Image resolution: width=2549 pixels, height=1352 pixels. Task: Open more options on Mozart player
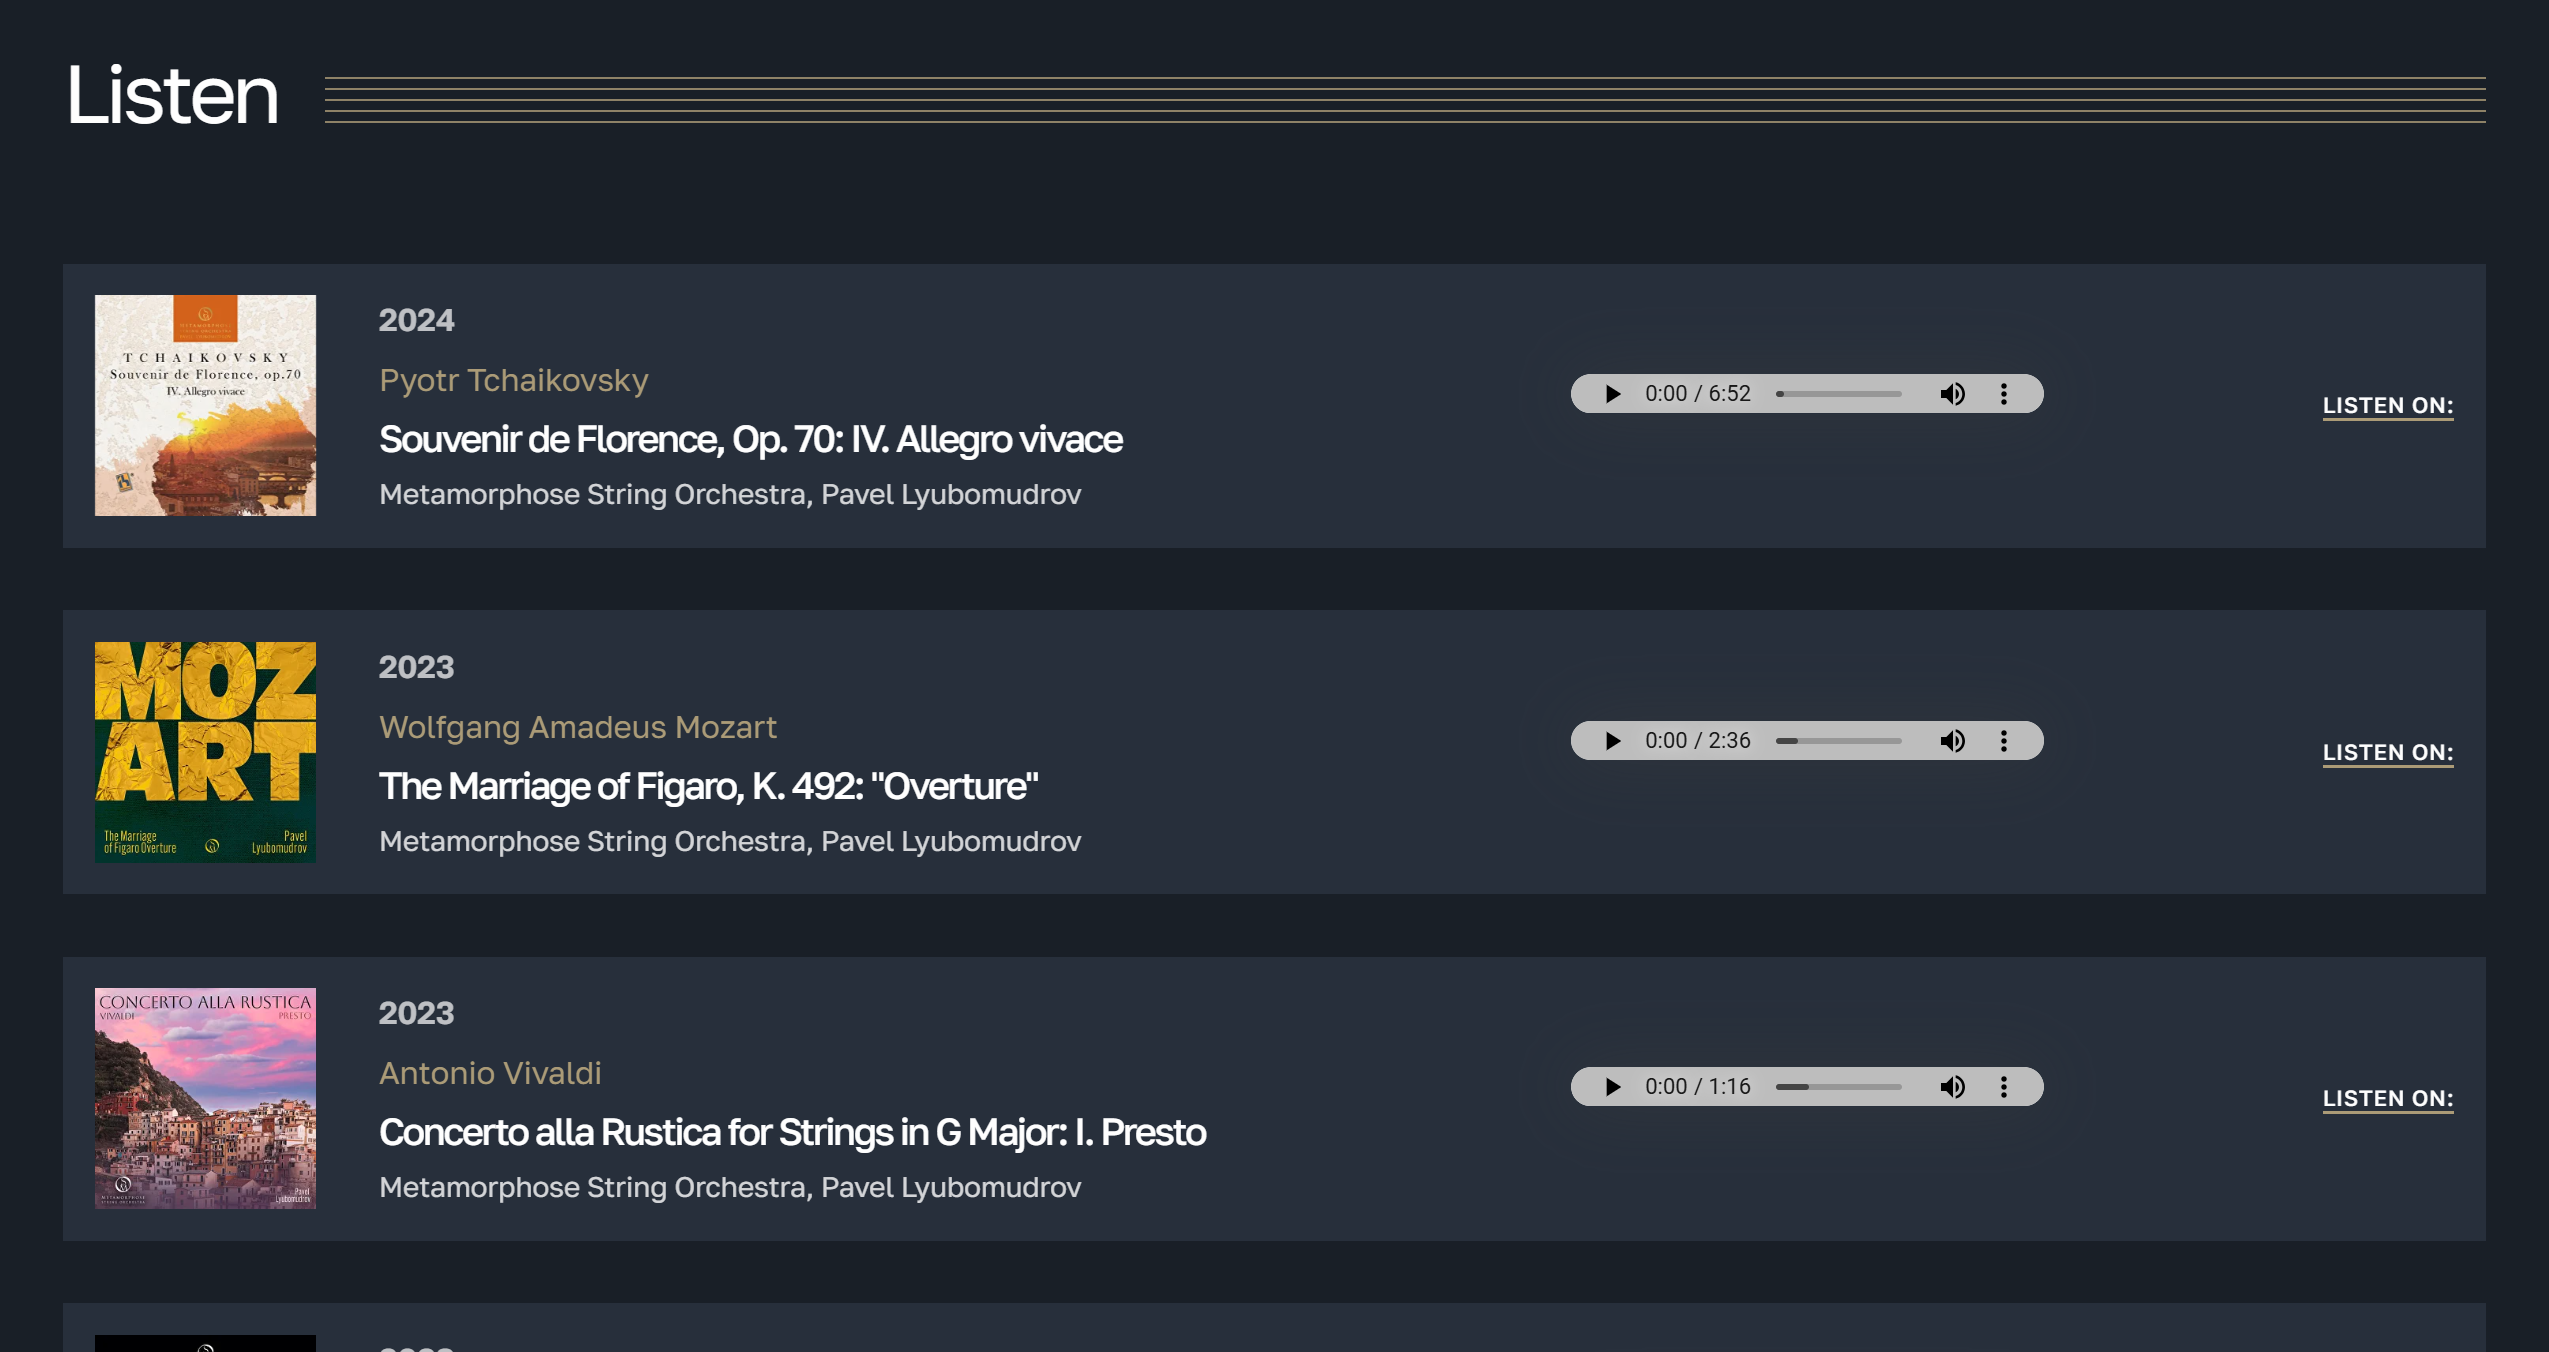(x=2004, y=741)
